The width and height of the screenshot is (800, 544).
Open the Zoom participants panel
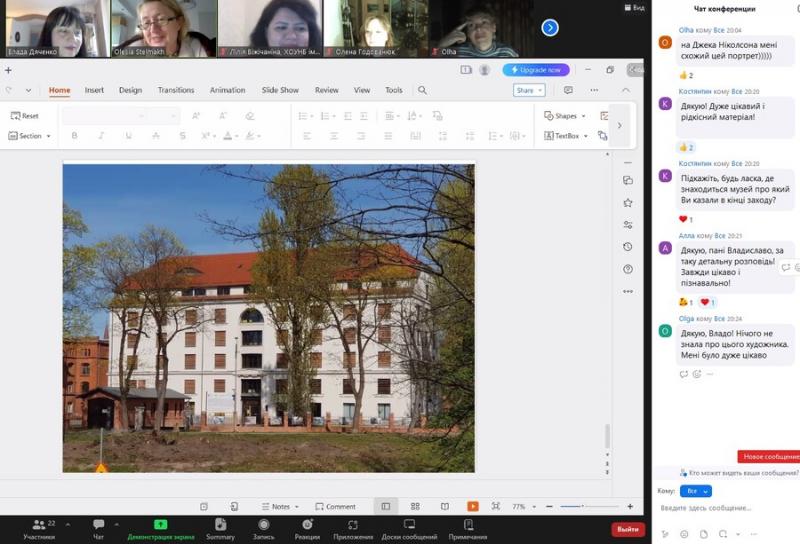point(40,529)
